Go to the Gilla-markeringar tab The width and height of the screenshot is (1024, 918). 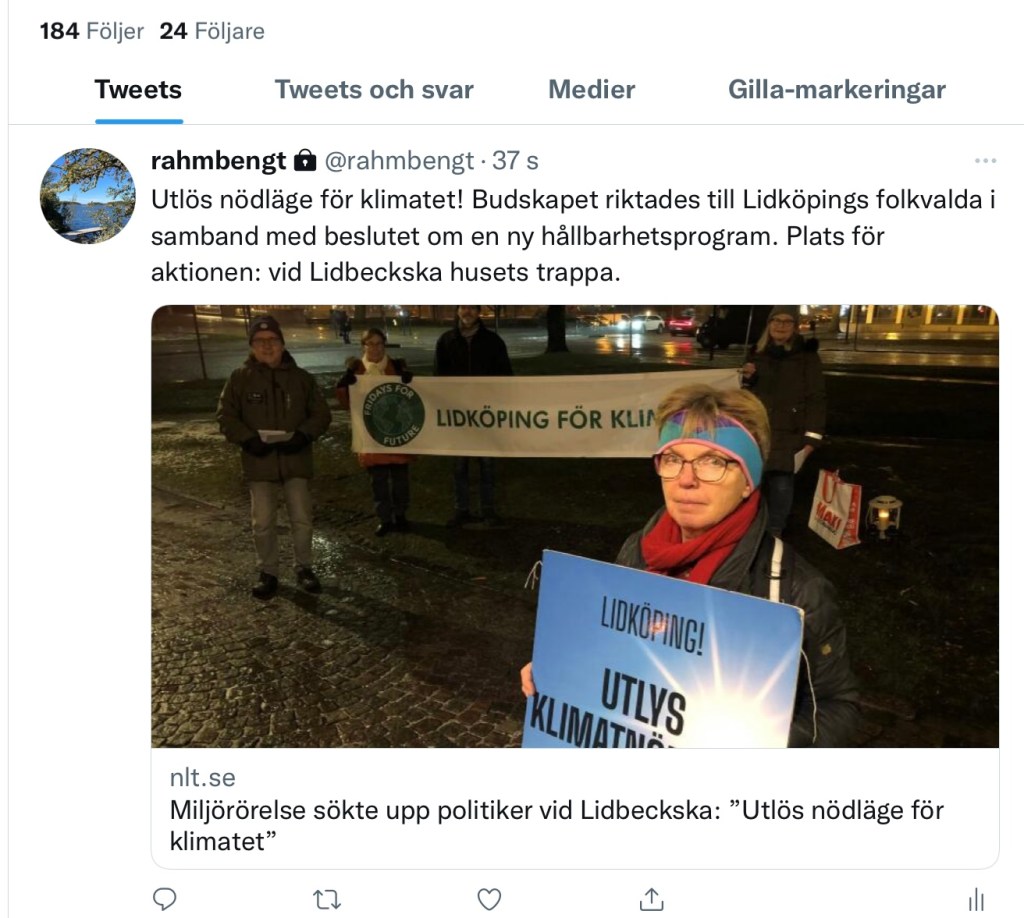(837, 89)
